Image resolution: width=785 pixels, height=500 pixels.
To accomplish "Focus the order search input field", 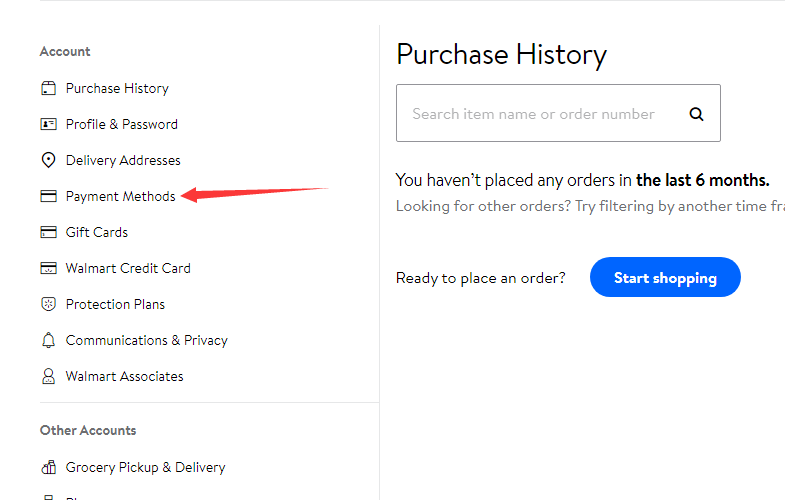I will coord(533,114).
